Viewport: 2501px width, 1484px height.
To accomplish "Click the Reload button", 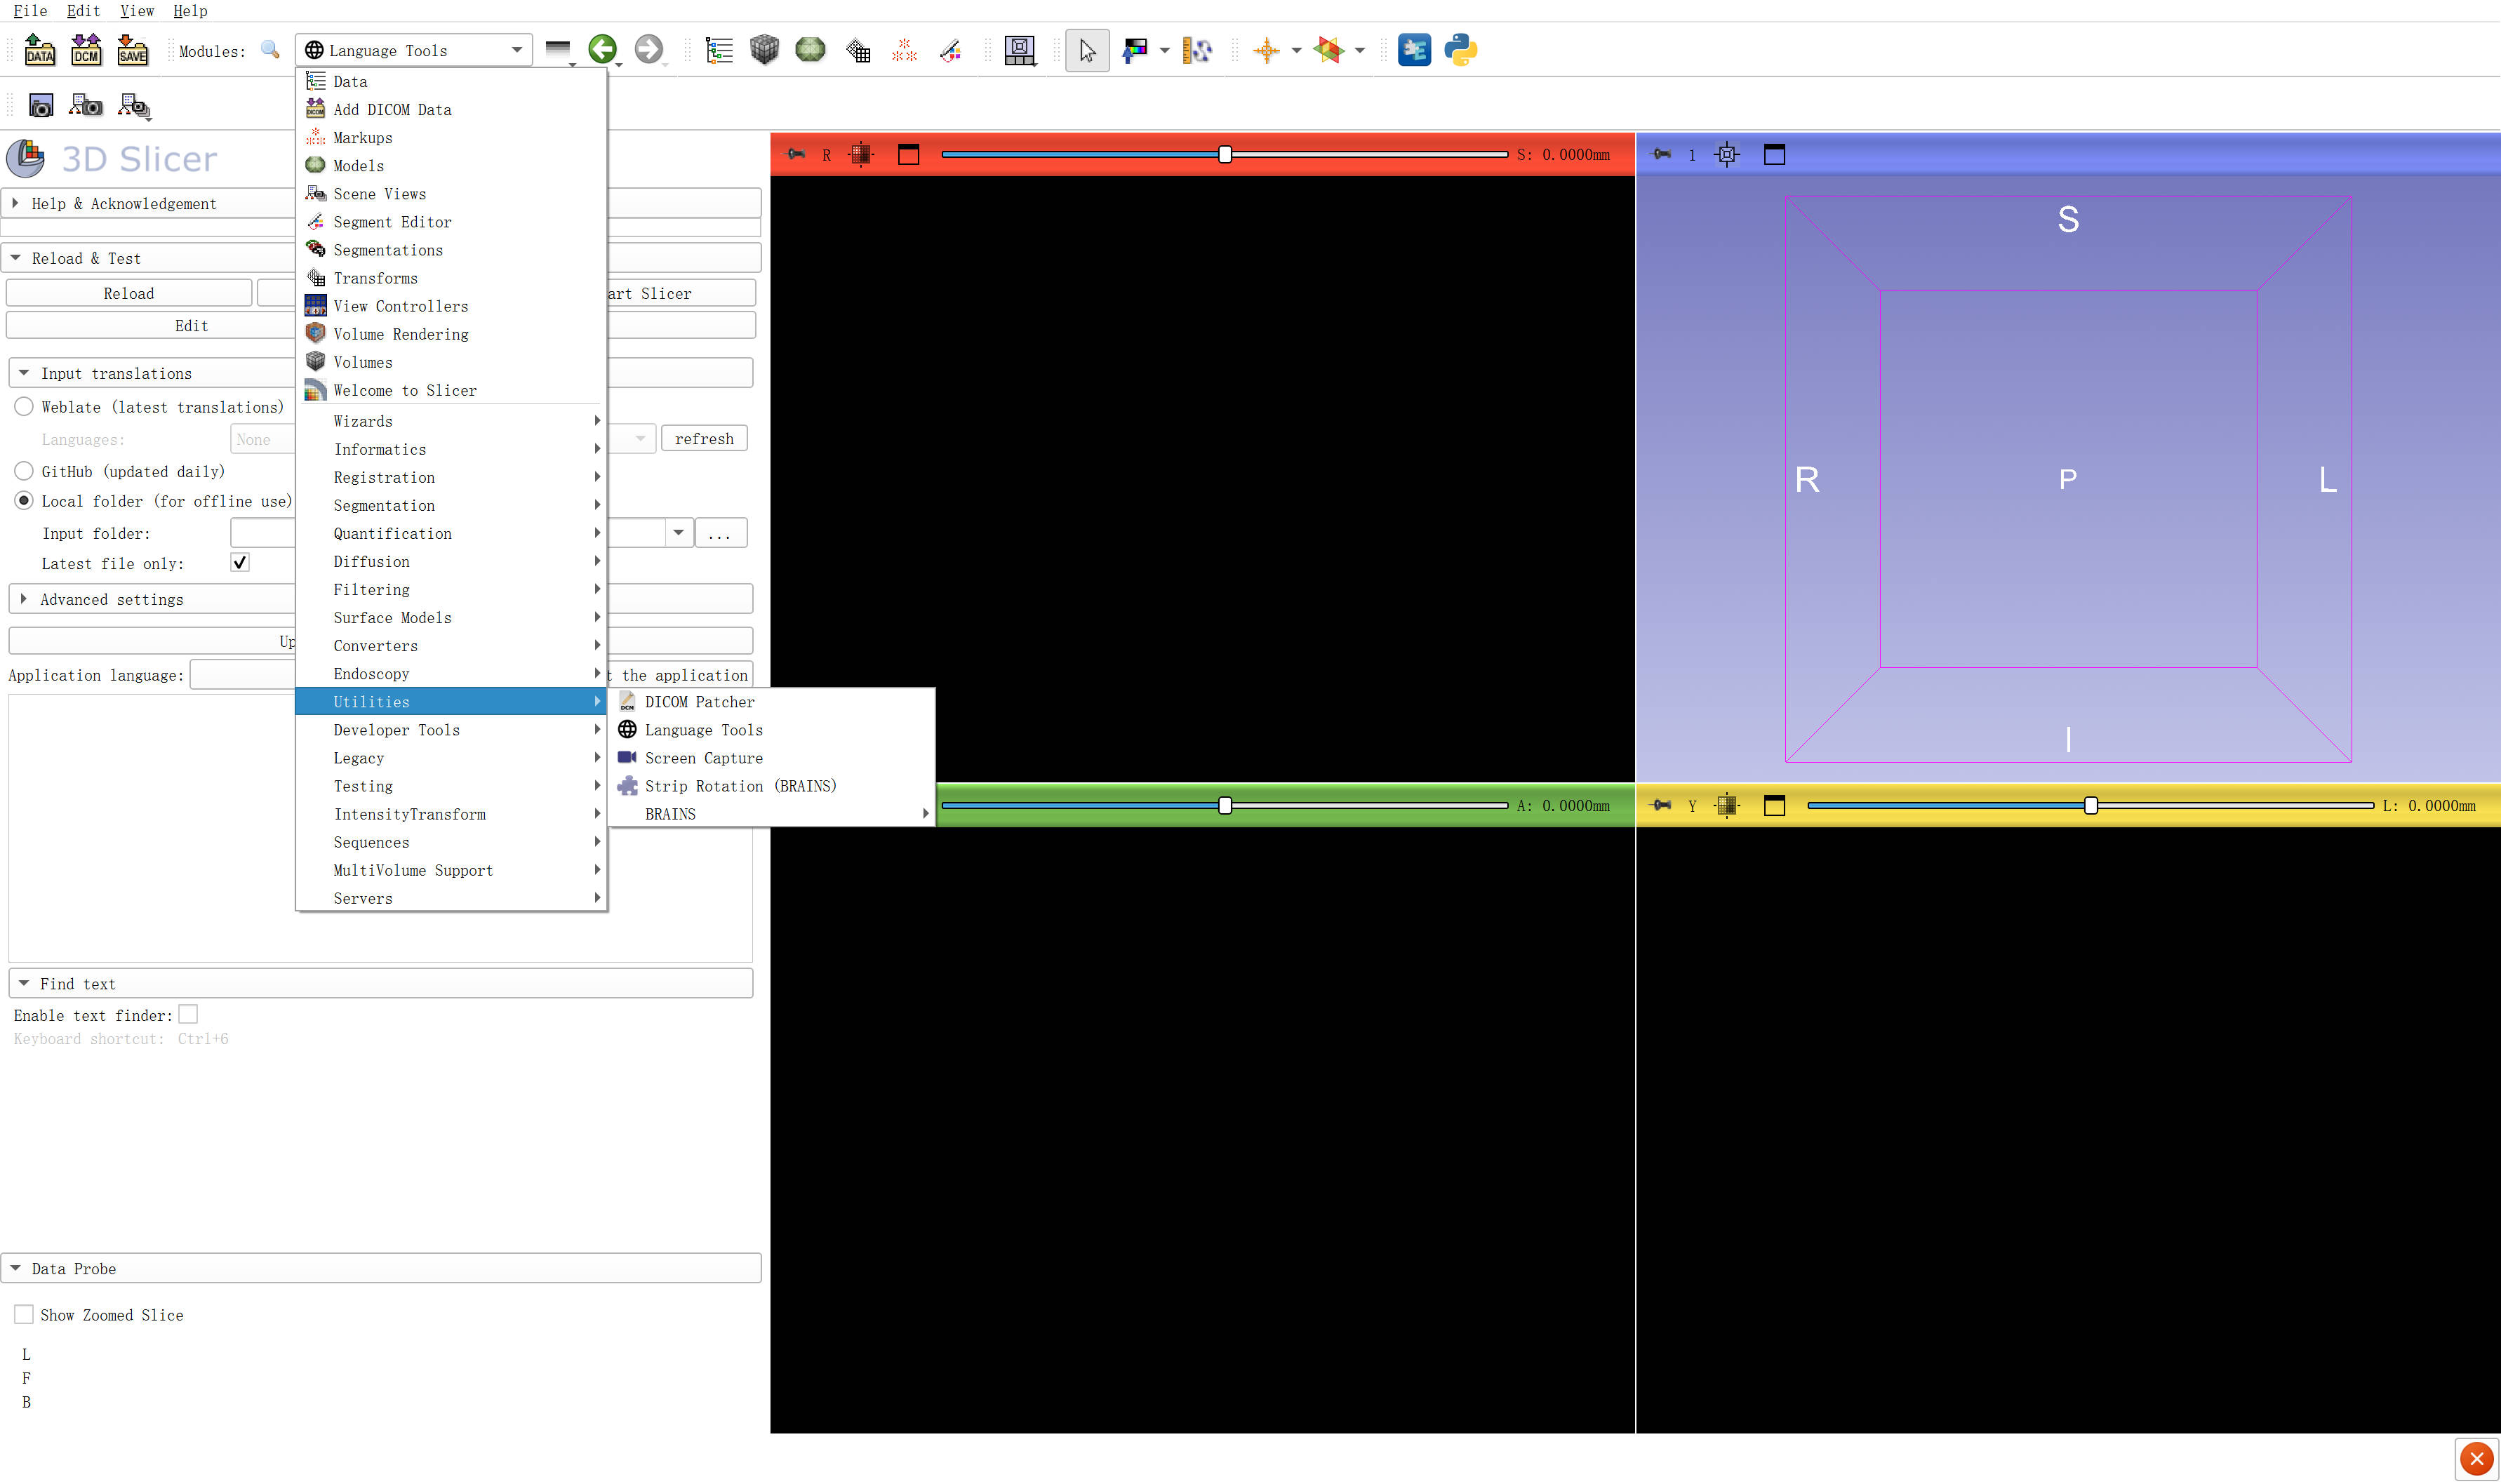I will point(128,293).
